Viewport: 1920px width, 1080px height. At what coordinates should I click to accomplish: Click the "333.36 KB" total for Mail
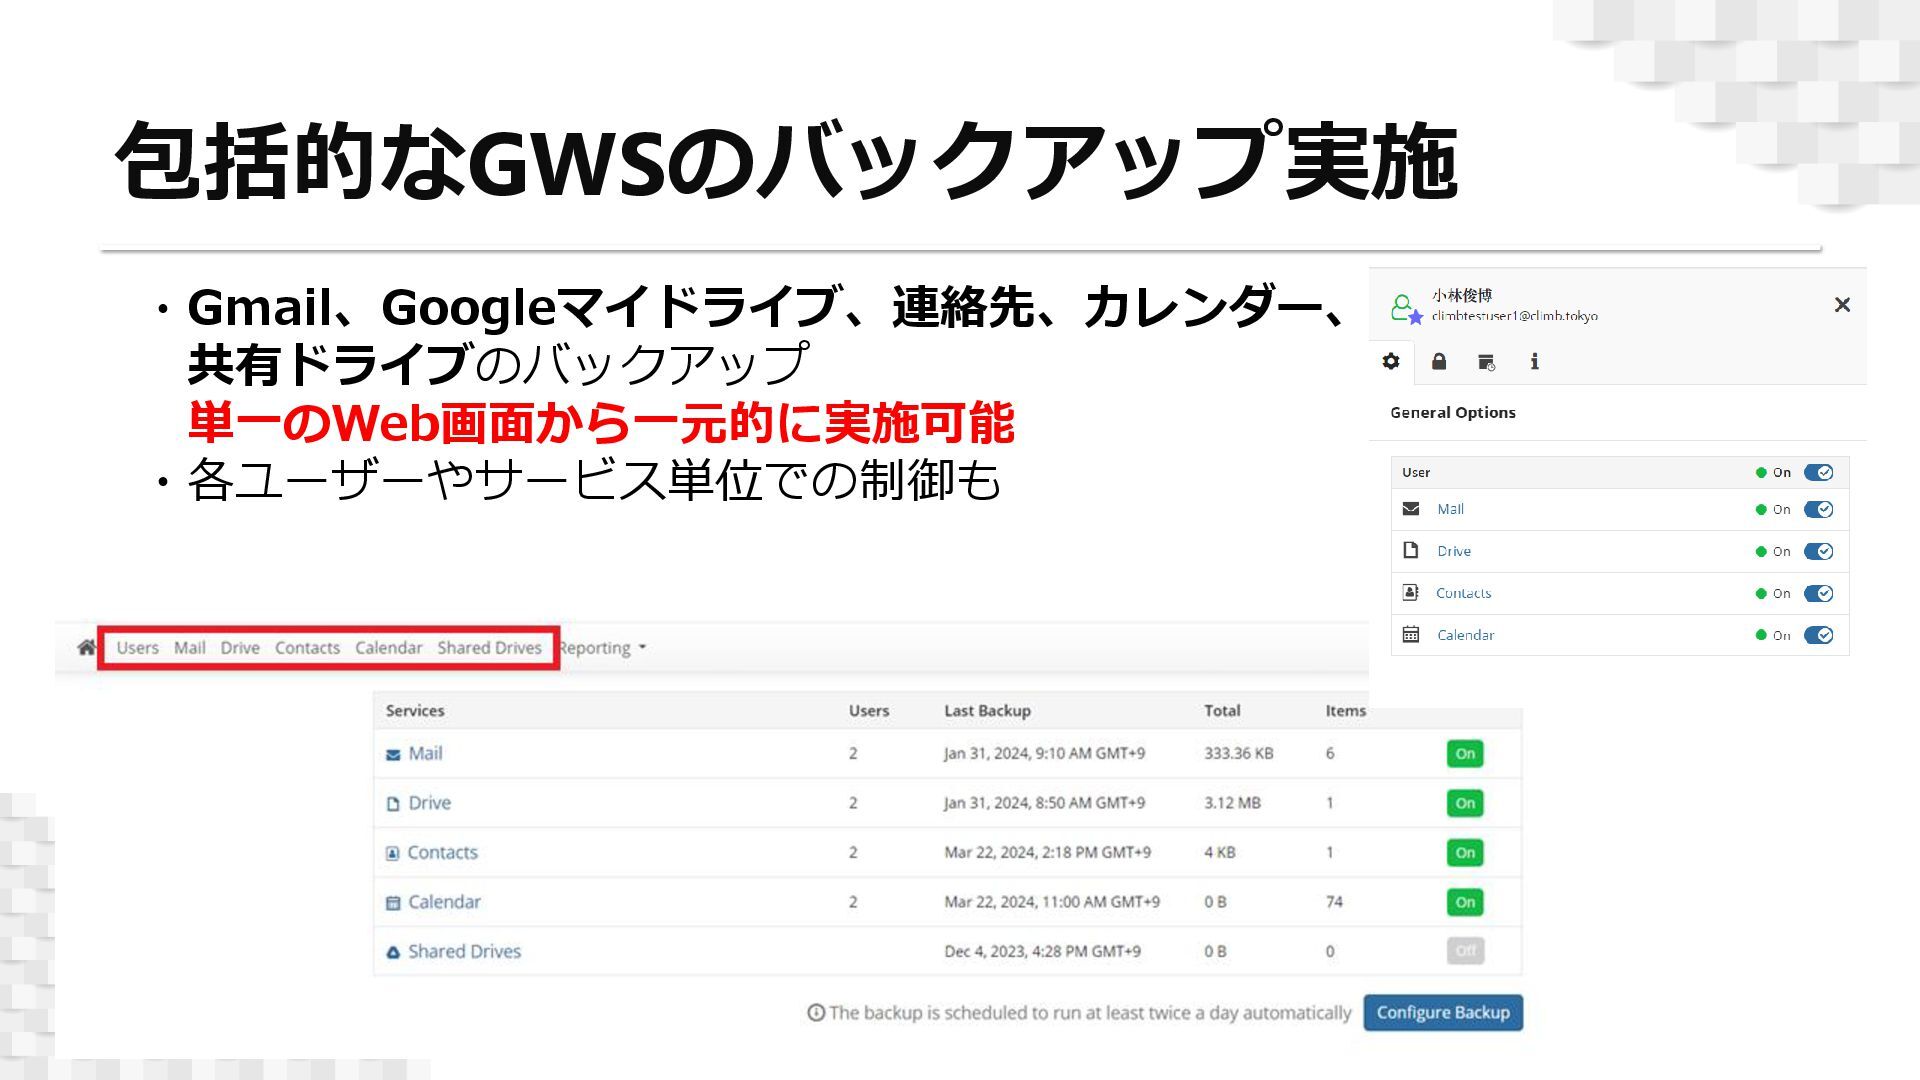pyautogui.click(x=1238, y=754)
